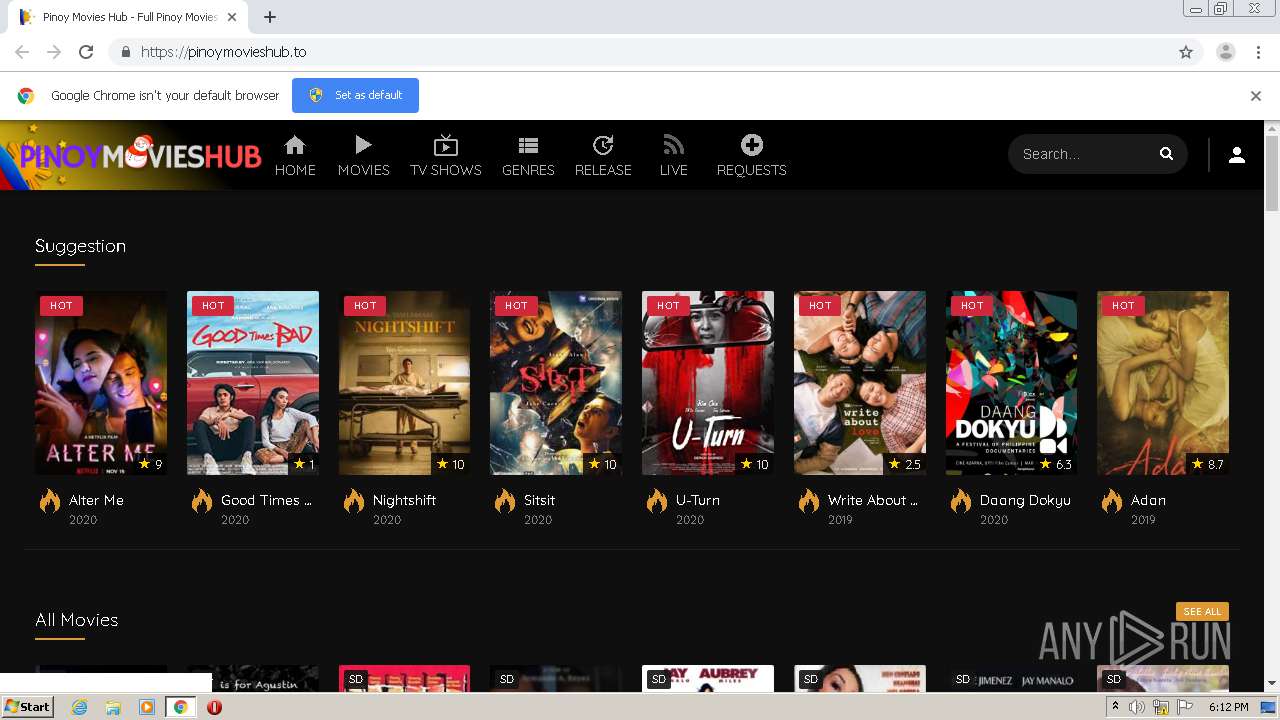Click the Daang Dokyu title link
Viewport: 1280px width, 720px height.
pyautogui.click(x=1025, y=500)
